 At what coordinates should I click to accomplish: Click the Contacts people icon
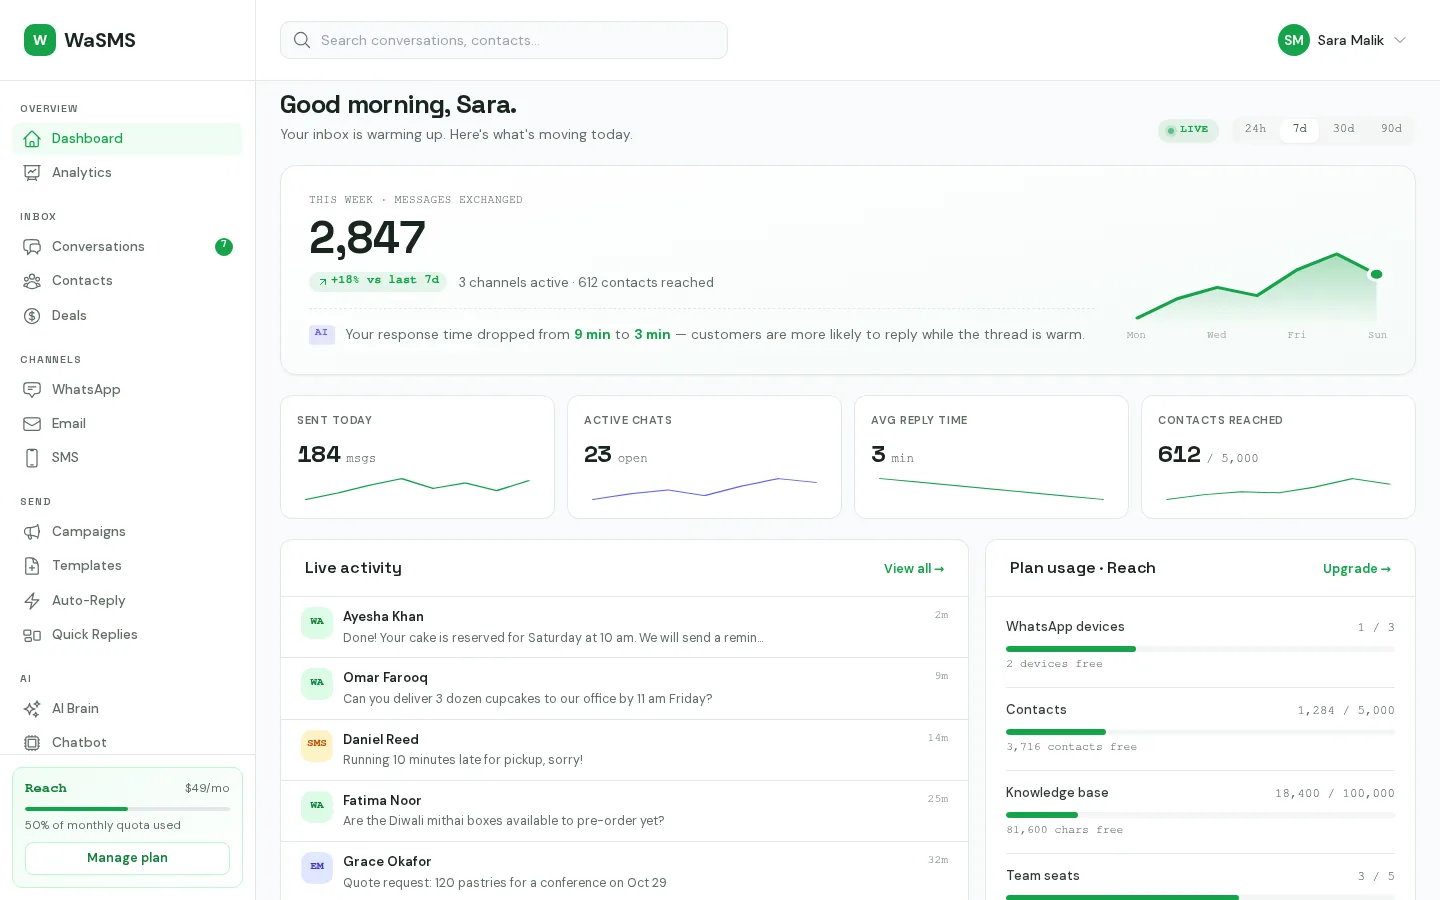(32, 281)
